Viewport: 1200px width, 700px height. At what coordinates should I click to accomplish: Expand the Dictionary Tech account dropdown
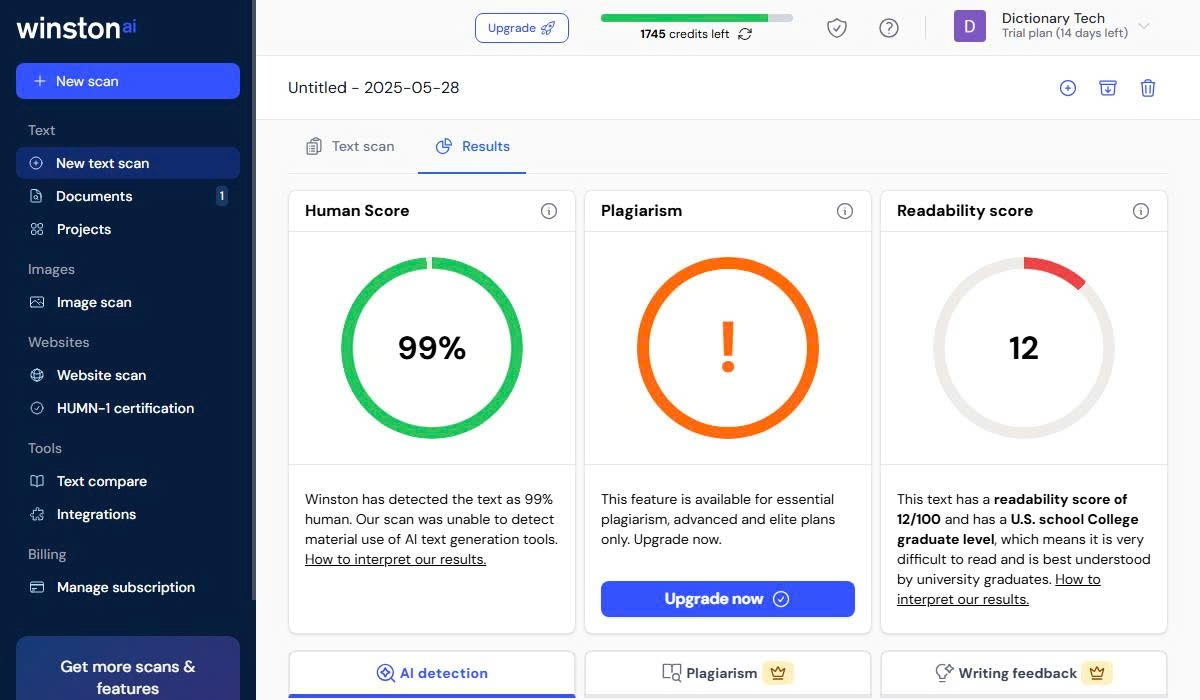(x=1144, y=26)
